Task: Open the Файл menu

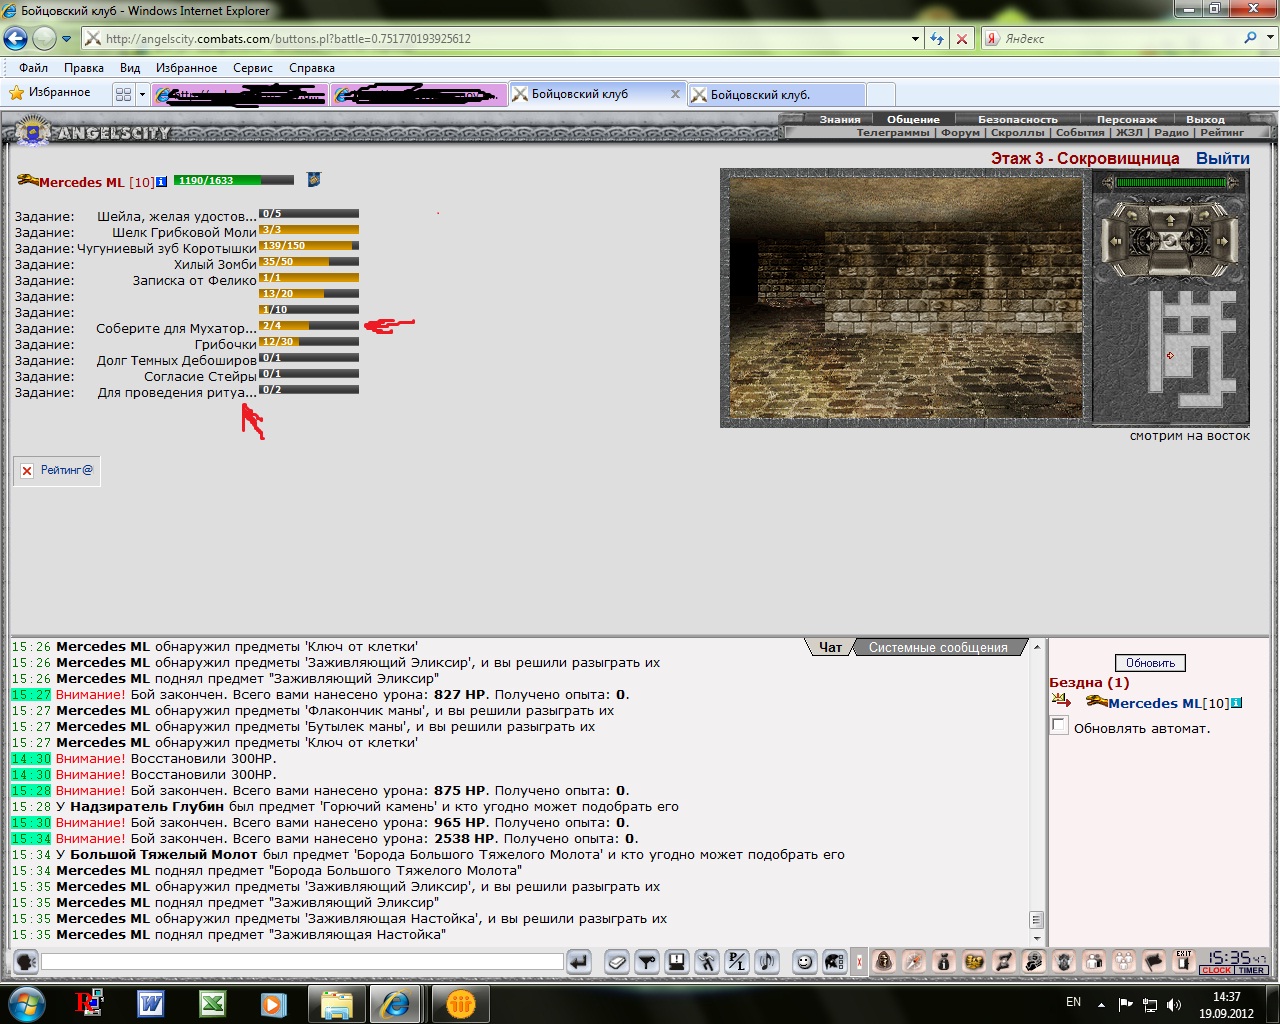Action: pyautogui.click(x=33, y=68)
